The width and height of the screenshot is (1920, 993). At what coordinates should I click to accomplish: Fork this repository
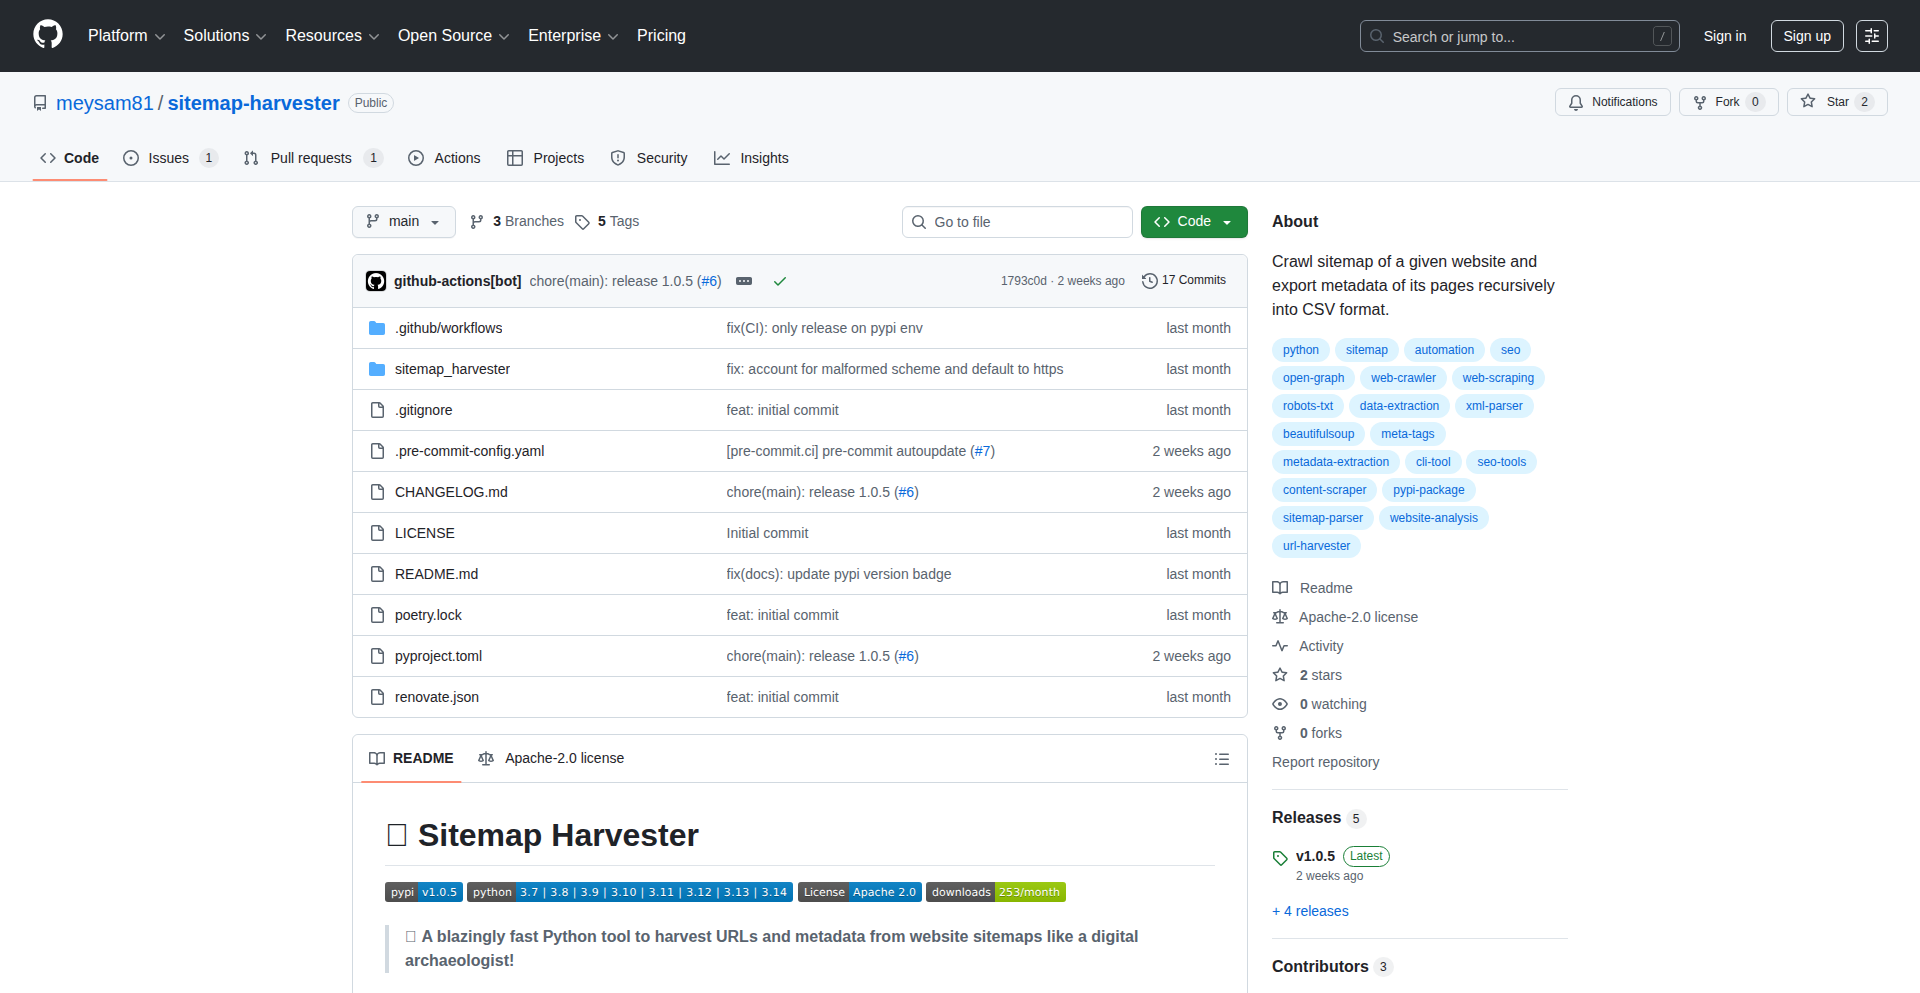[1717, 102]
